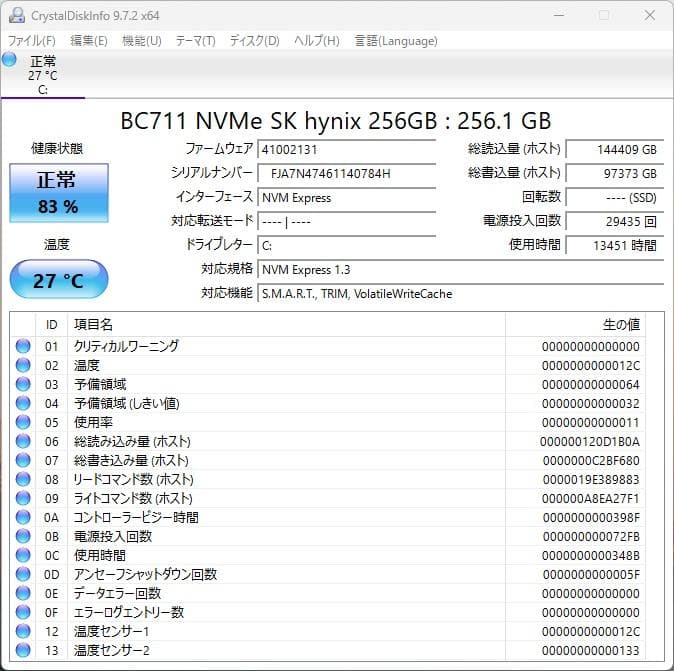
Task: Click the 対応機能 field with S.M.A.R.T., TRIM
Action: point(461,294)
